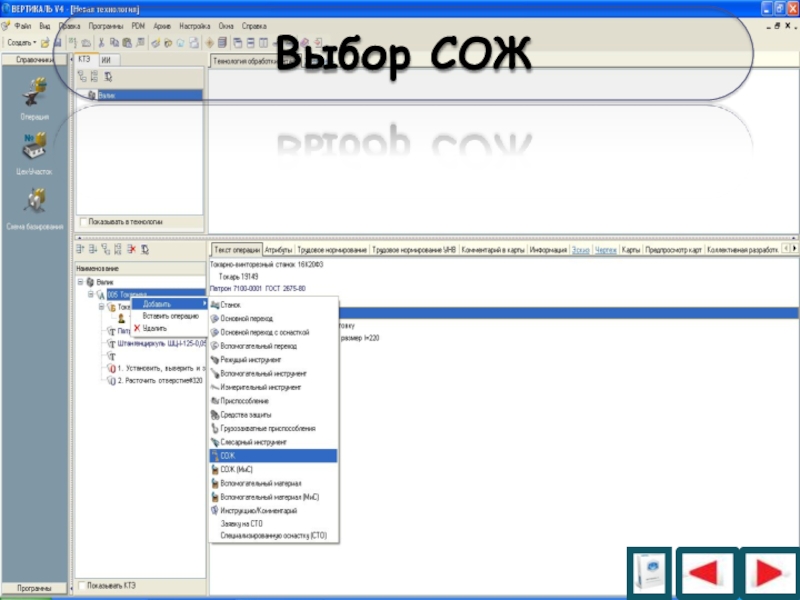800x600 pixels.
Task: Click the scissors Cut icon in toolbar
Action: click(100, 43)
